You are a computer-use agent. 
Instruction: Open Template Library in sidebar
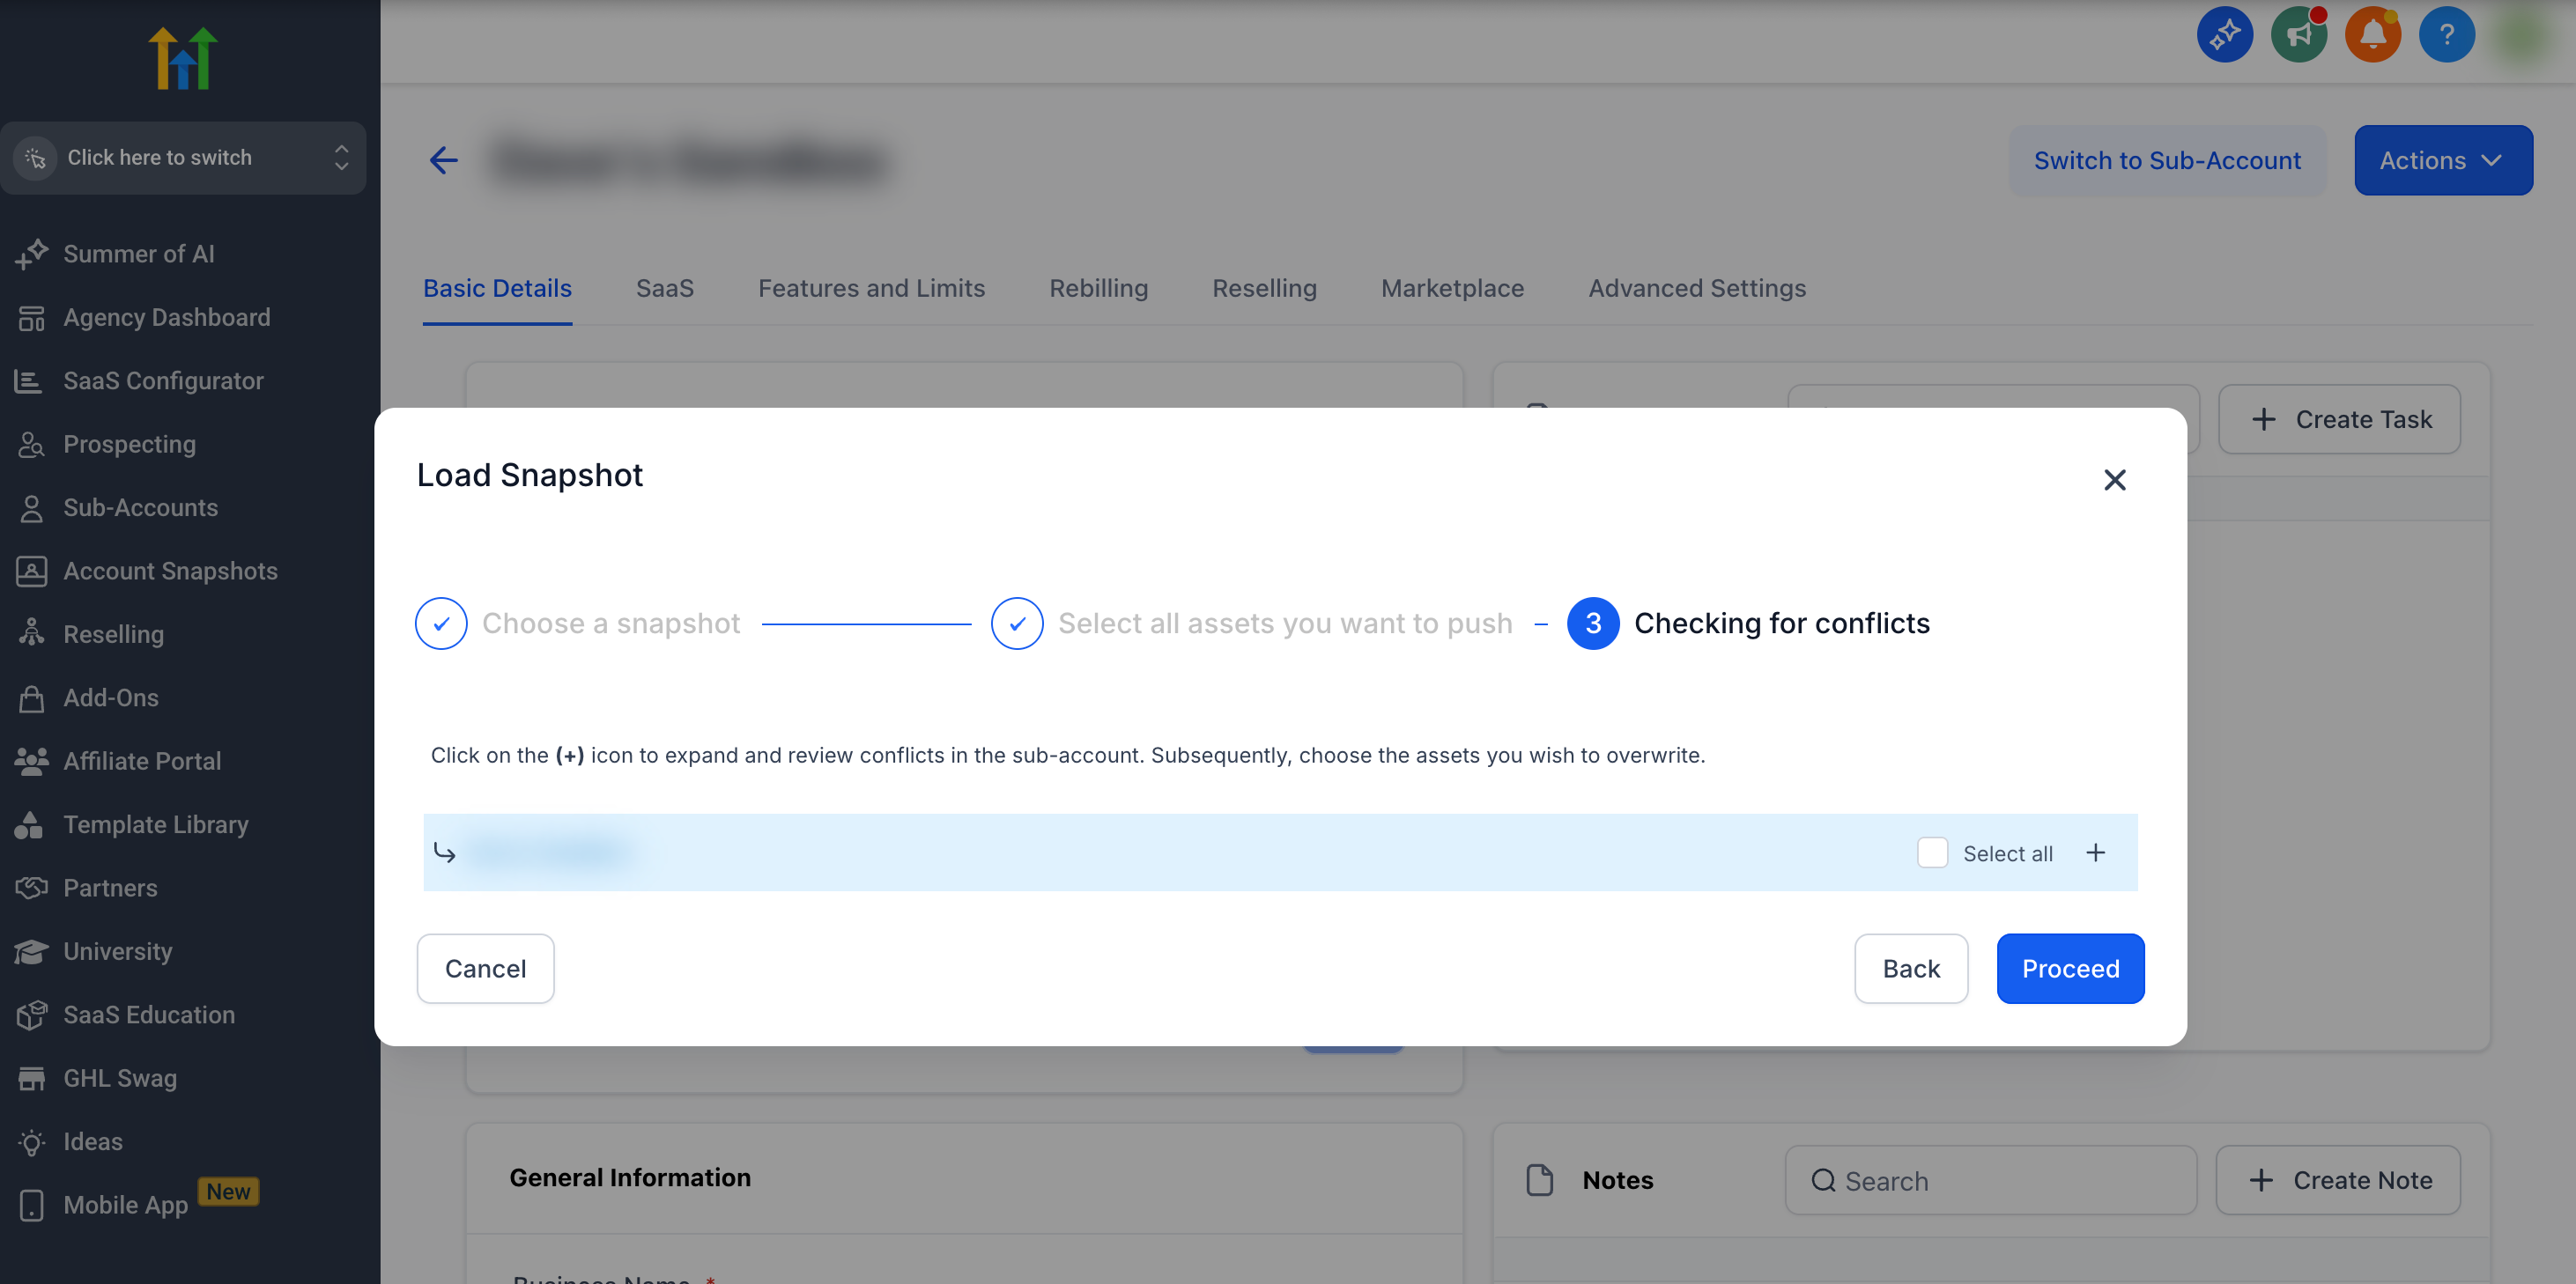(155, 825)
